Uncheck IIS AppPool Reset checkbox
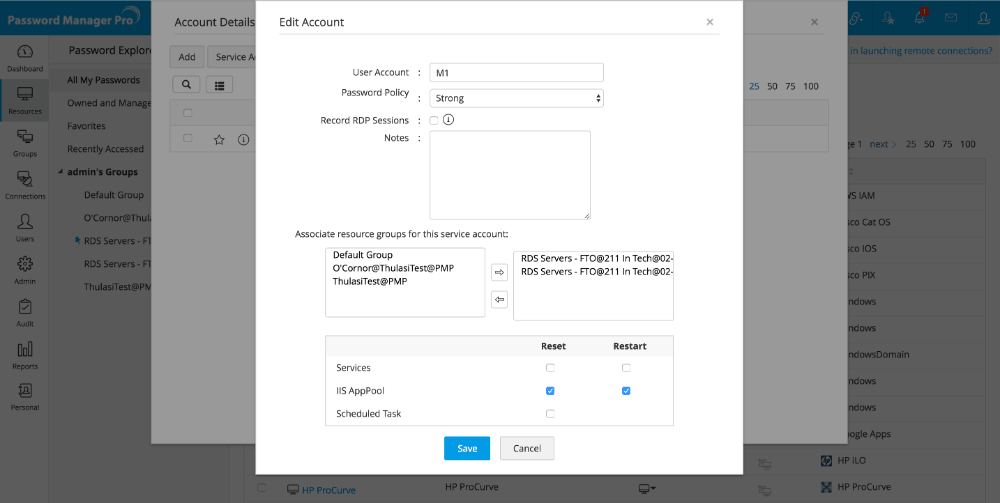 click(550, 391)
